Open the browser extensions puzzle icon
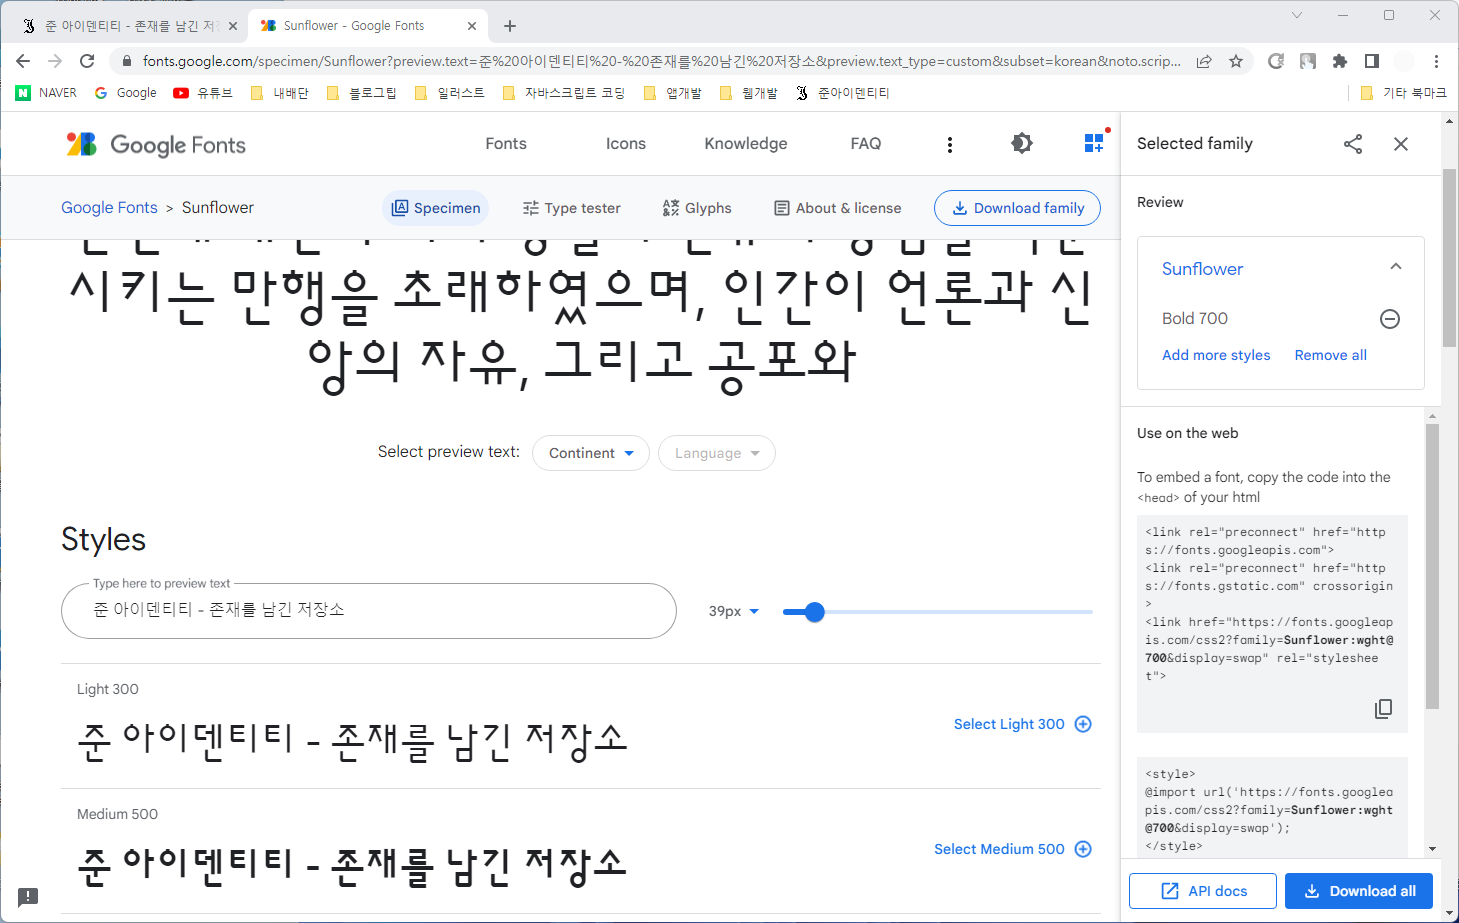The height and width of the screenshot is (923, 1459). point(1340,61)
